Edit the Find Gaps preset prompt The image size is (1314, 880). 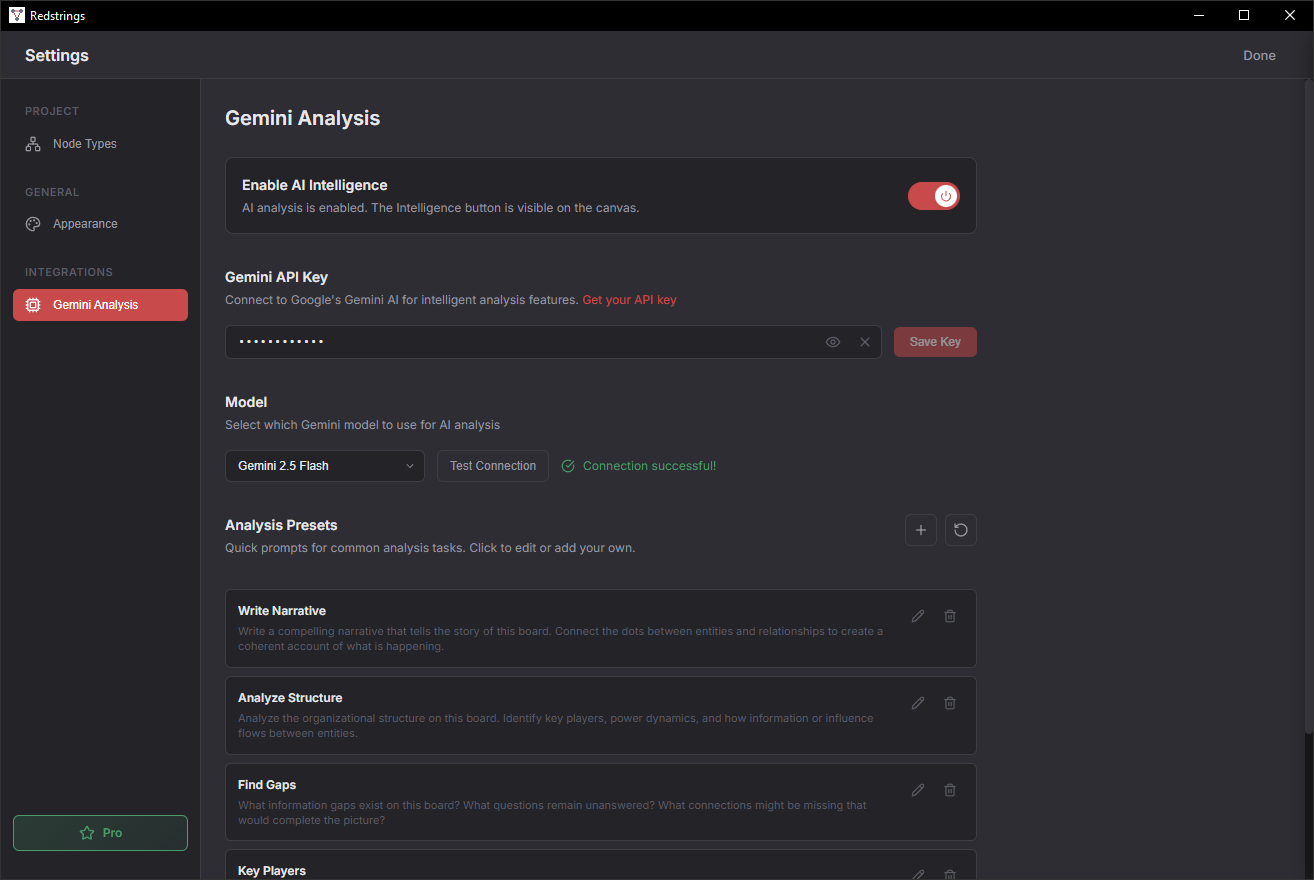[917, 789]
